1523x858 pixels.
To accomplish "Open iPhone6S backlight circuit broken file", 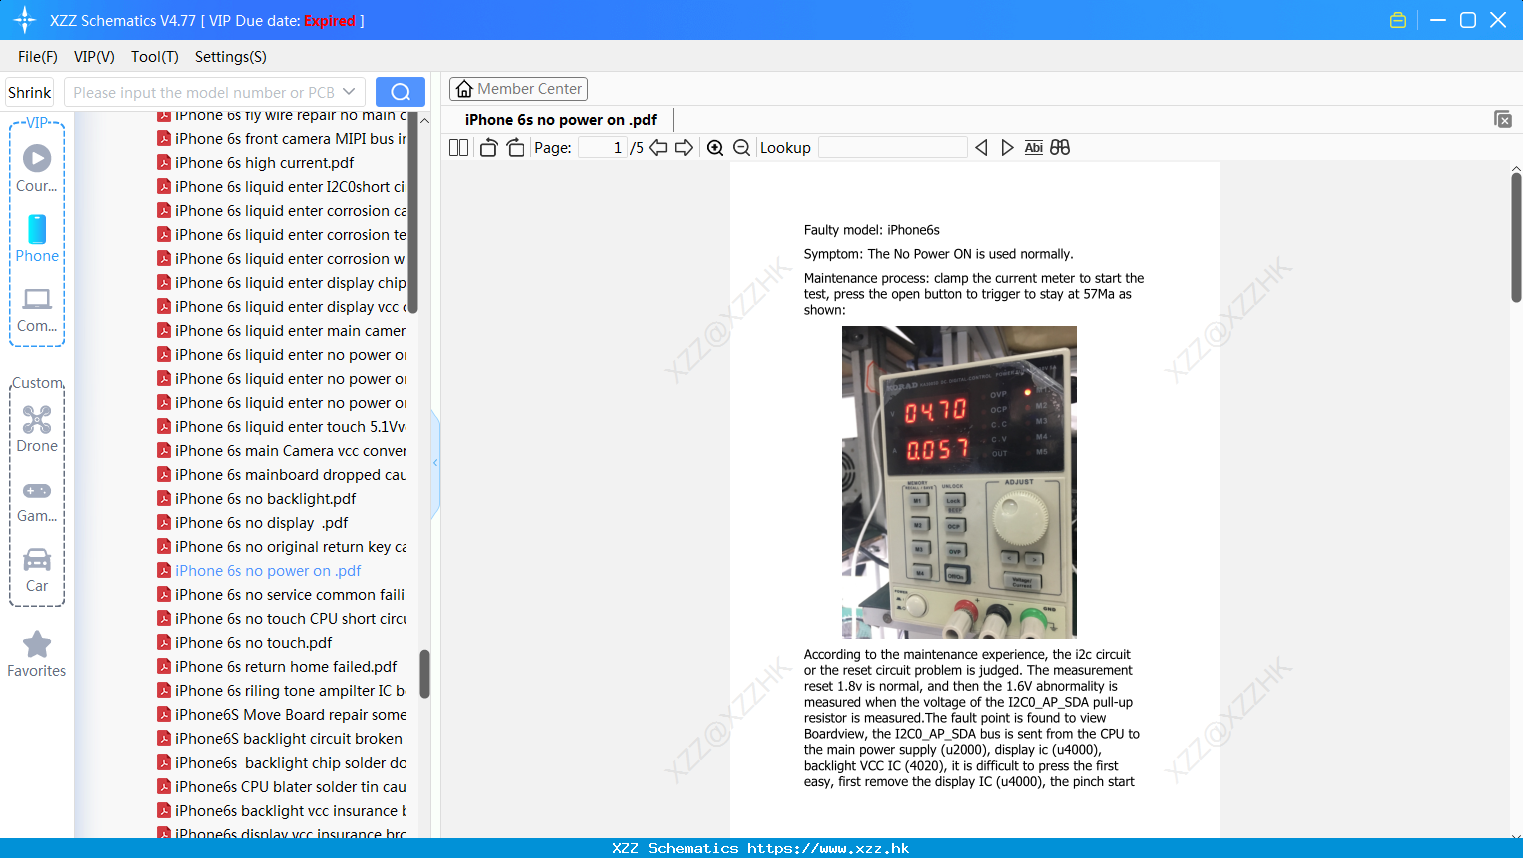I will [280, 739].
